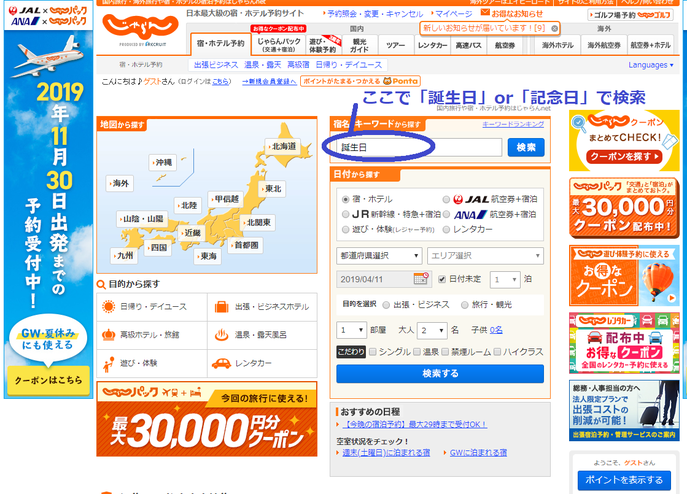Screen dimensions: 687x494
Task: Select 首都圏 region on the map
Action: pos(245,245)
